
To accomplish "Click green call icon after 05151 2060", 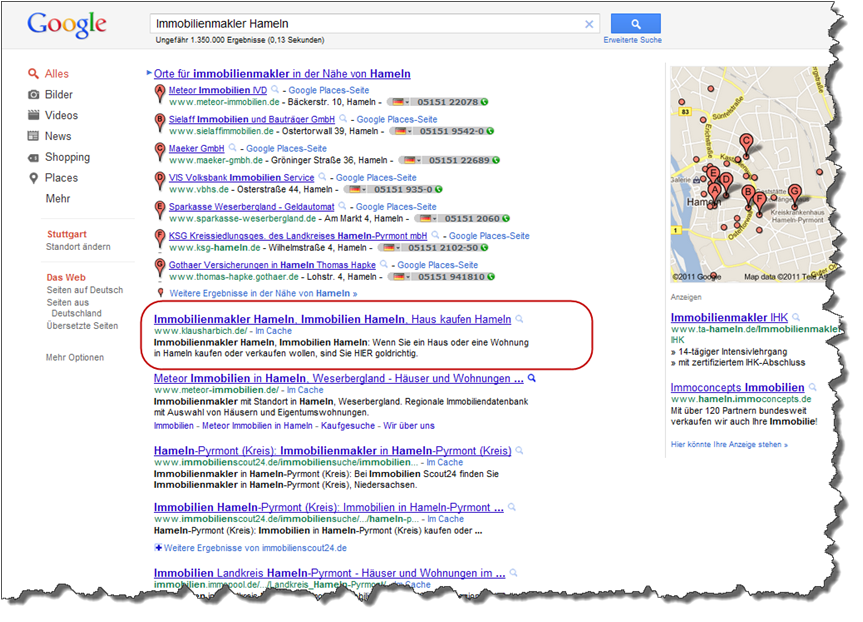I will tap(506, 219).
